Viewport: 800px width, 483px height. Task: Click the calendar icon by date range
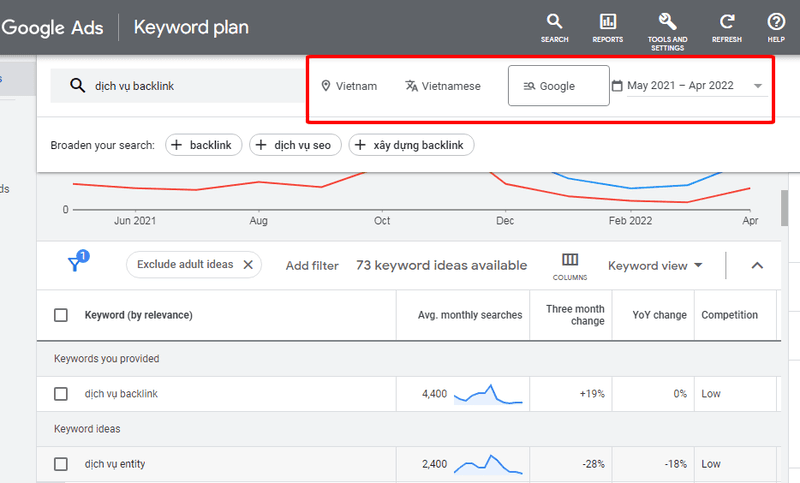(617, 86)
